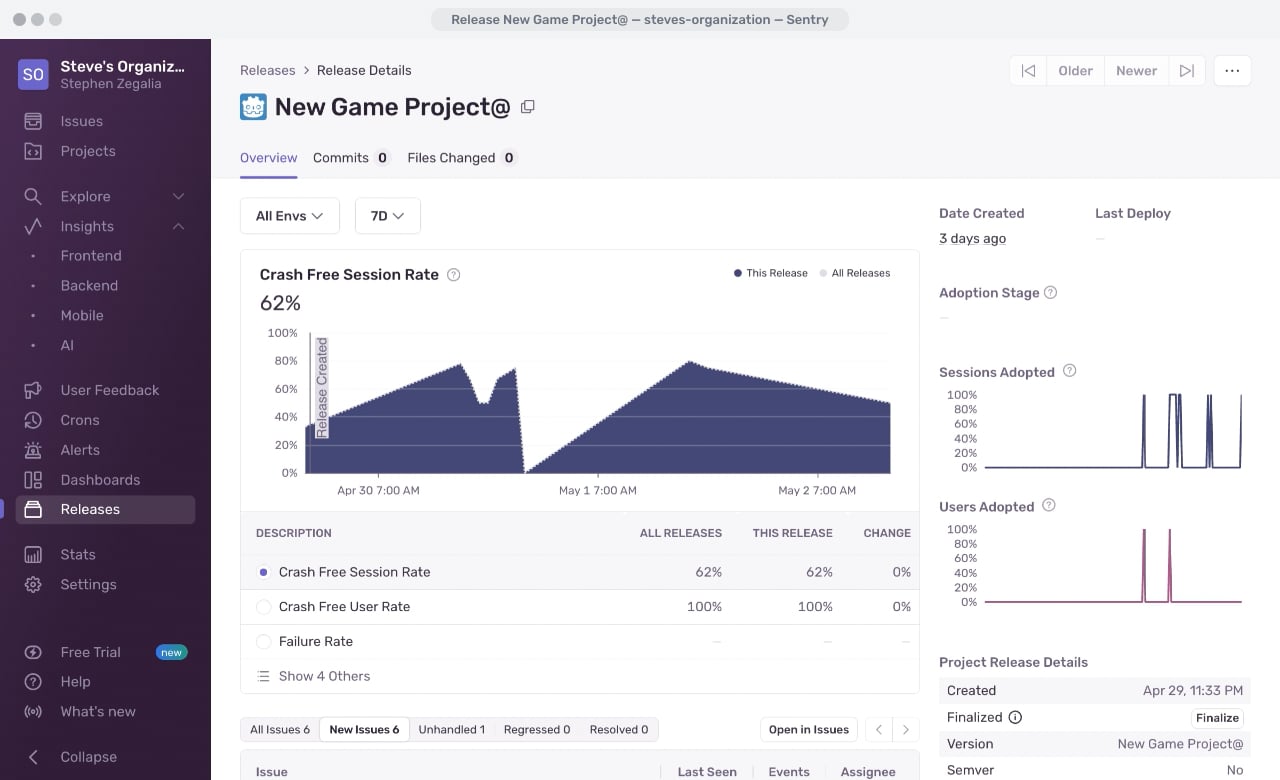Viewport: 1280px width, 780px height.
Task: Jump to the oldest release arrow icon
Action: pos(1027,71)
